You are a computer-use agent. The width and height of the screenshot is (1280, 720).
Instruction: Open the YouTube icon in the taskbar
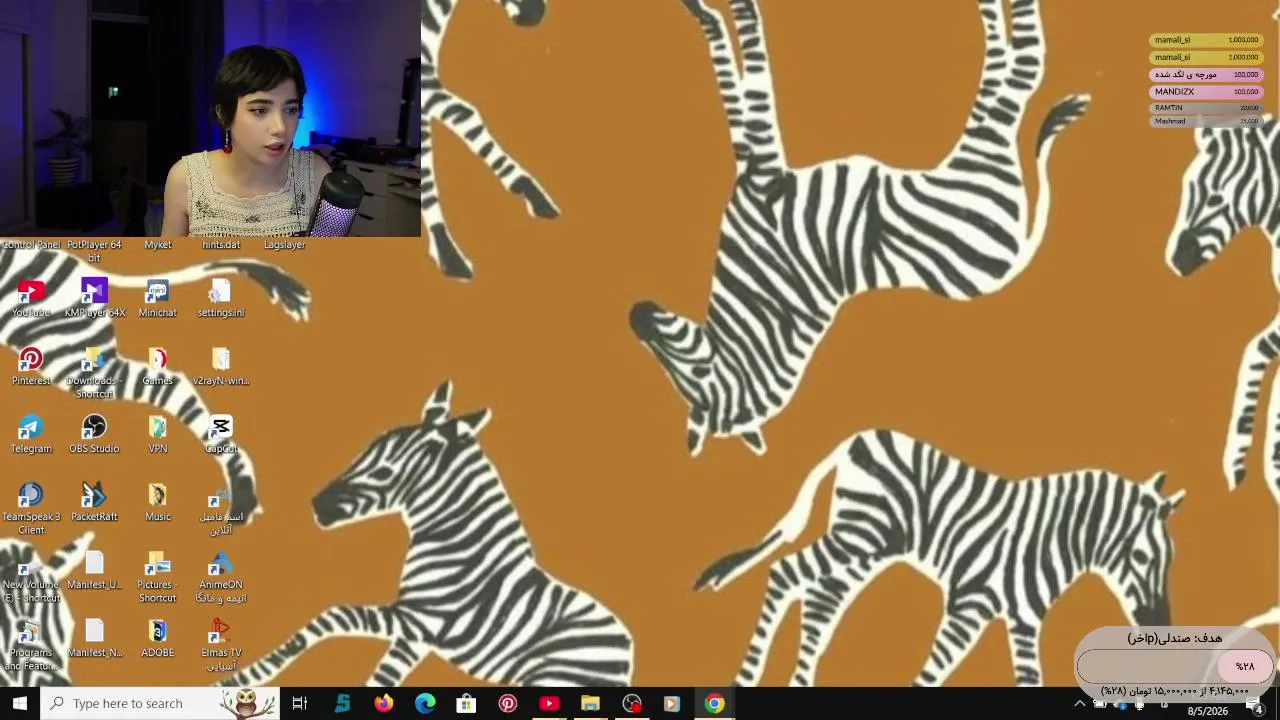(x=549, y=703)
